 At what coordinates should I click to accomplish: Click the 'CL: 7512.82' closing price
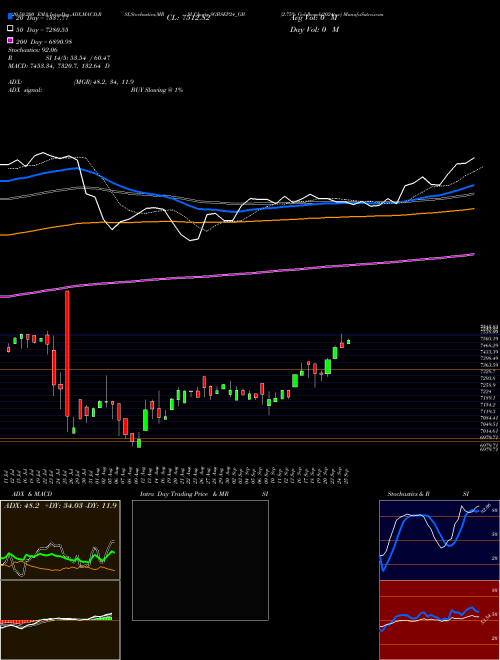click(188, 18)
